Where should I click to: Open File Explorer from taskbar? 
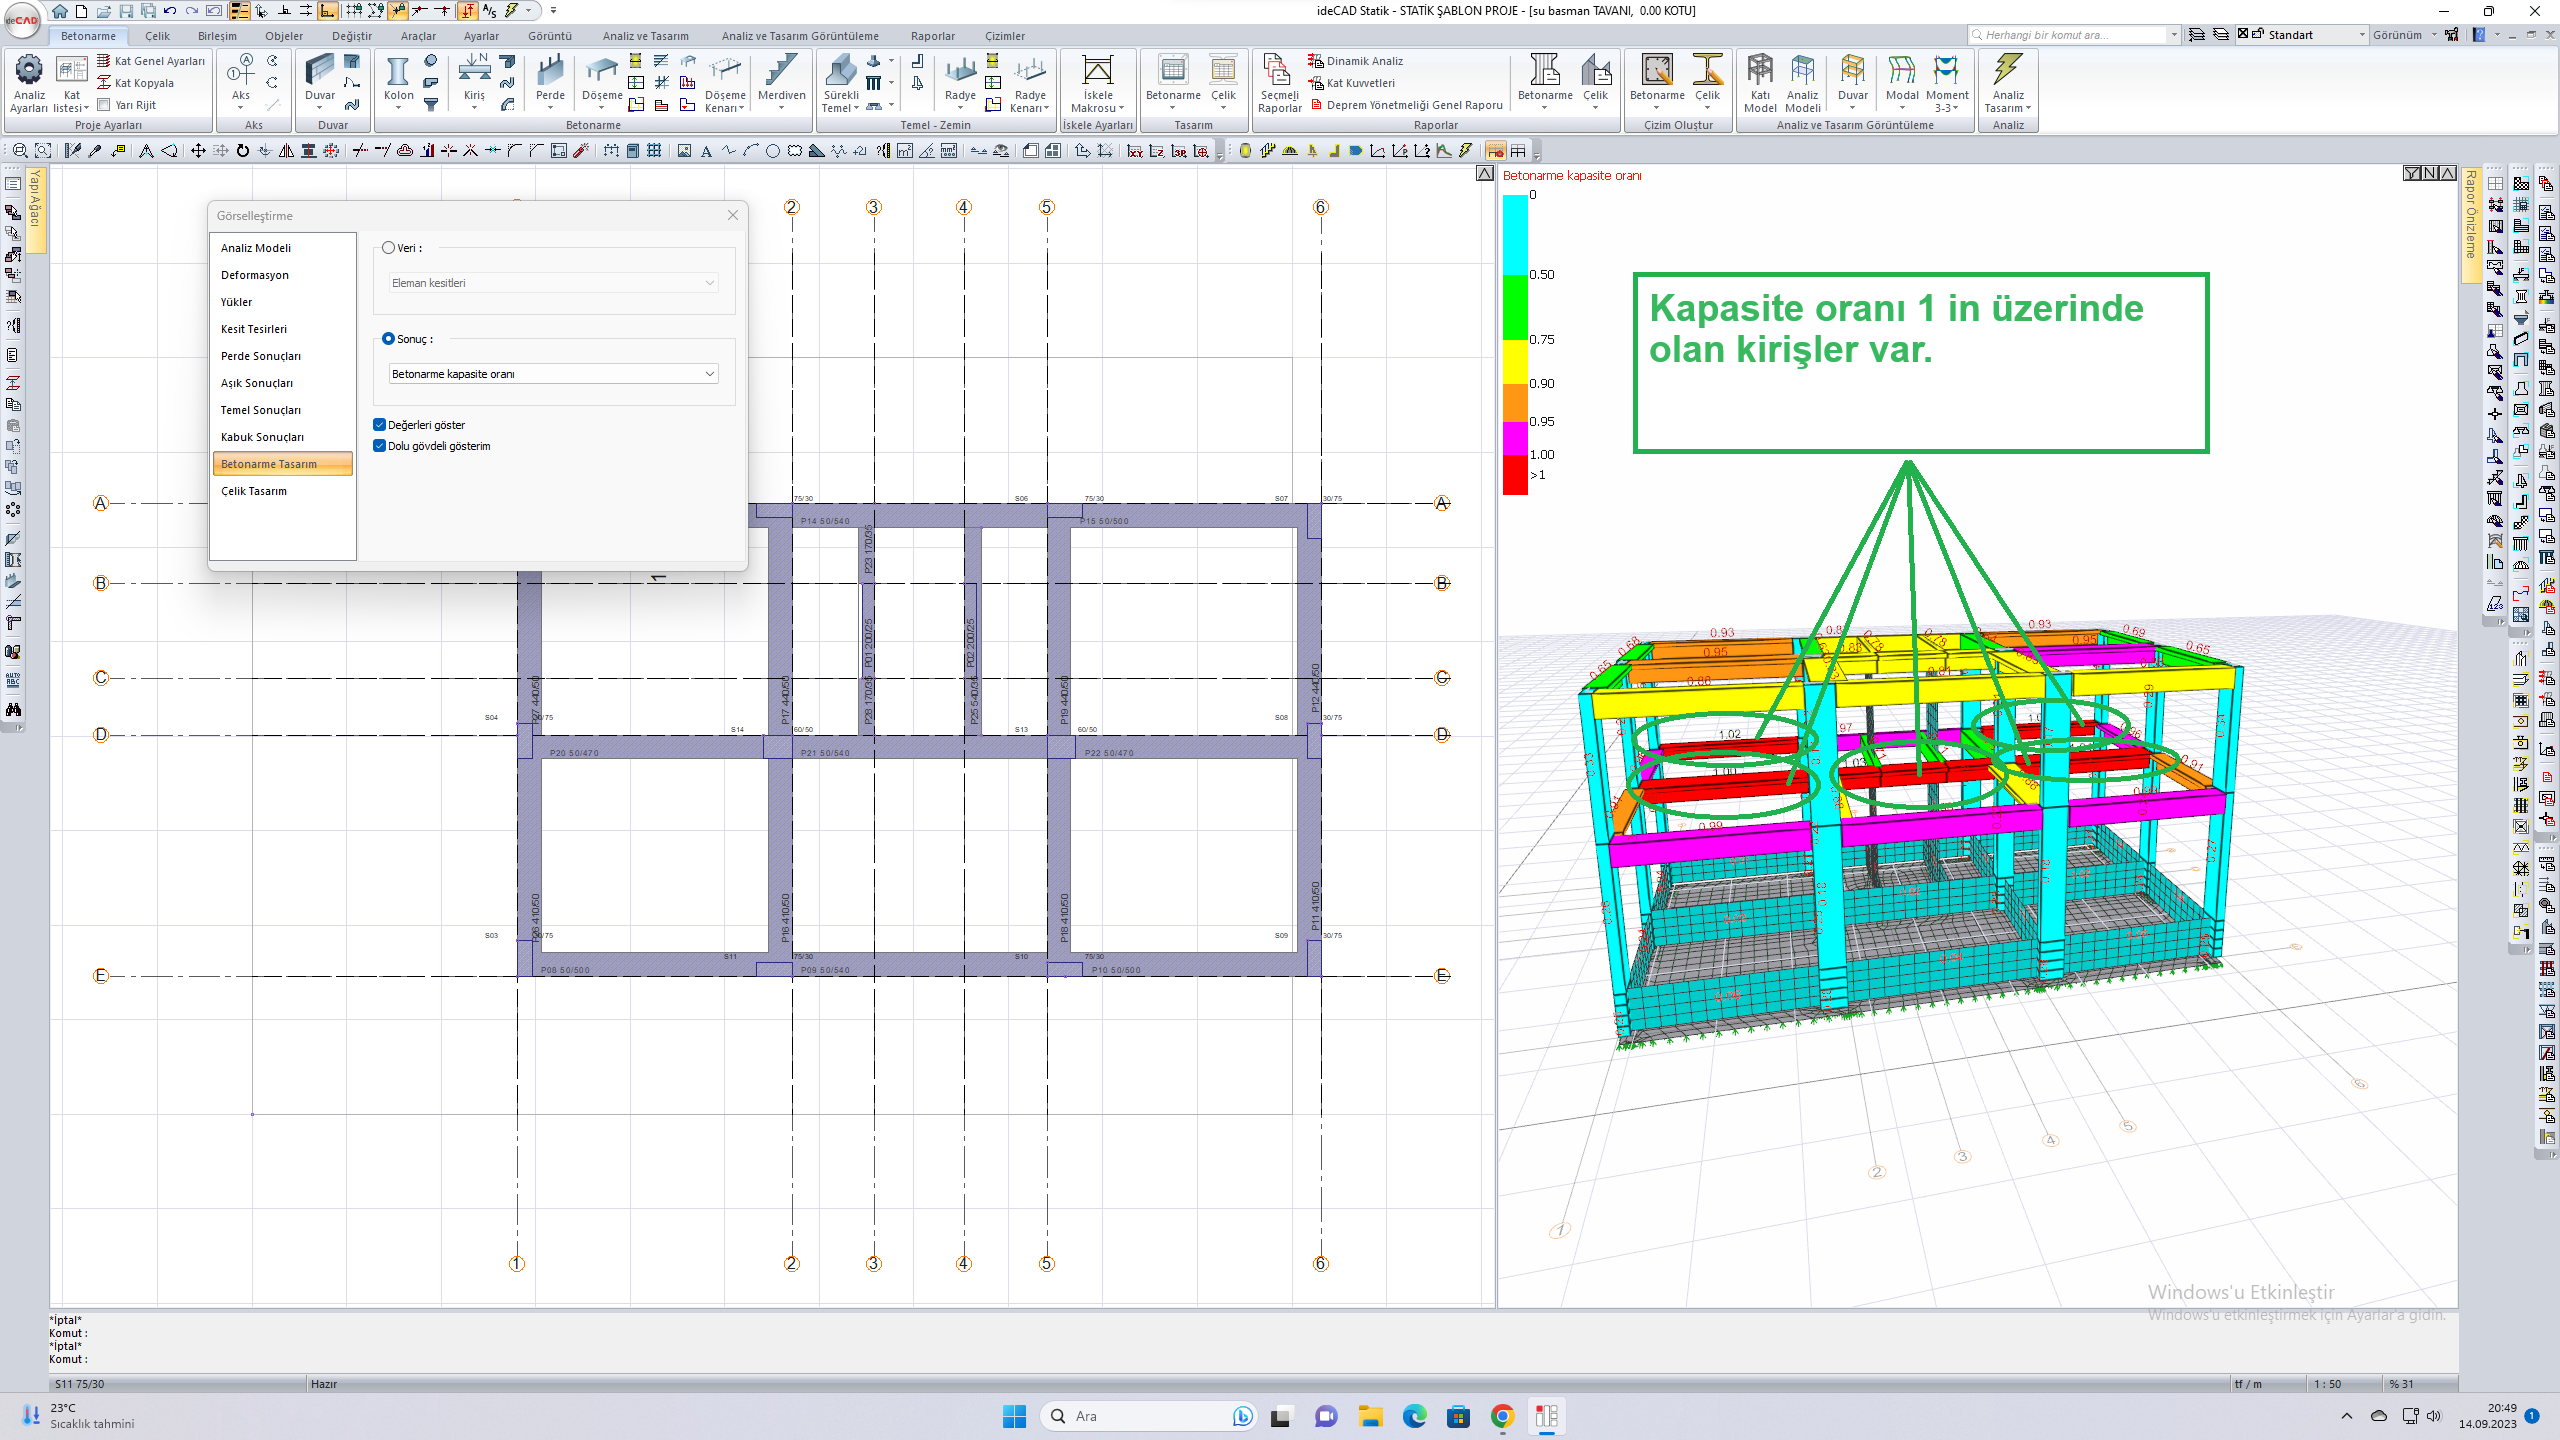pyautogui.click(x=1370, y=1416)
